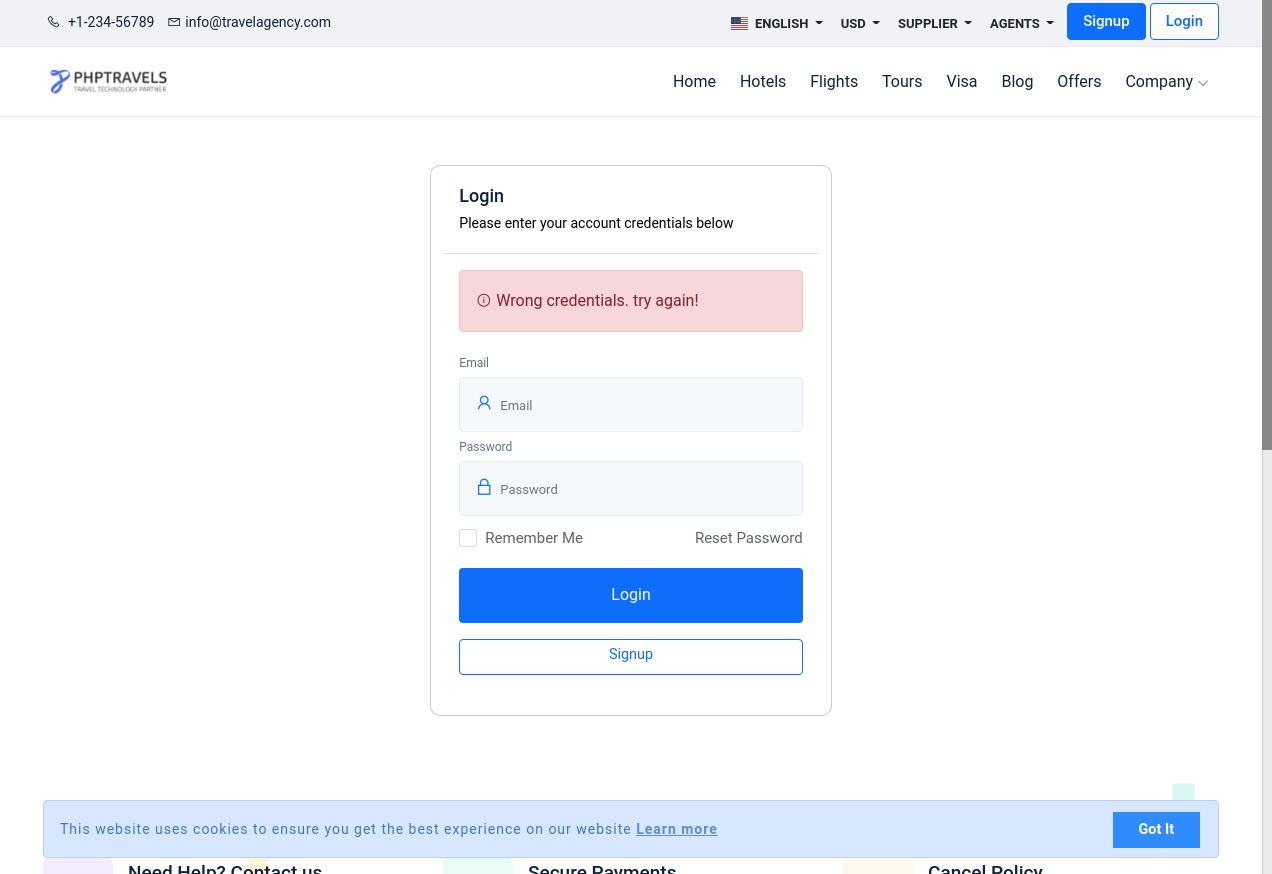The width and height of the screenshot is (1272, 874).
Task: Open the Learn more cookie link
Action: point(676,829)
